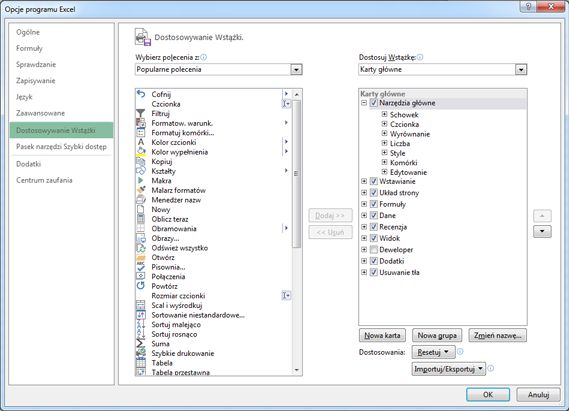The height and width of the screenshot is (411, 569).
Task: Expand the Deweloper tab node
Action: click(x=364, y=250)
